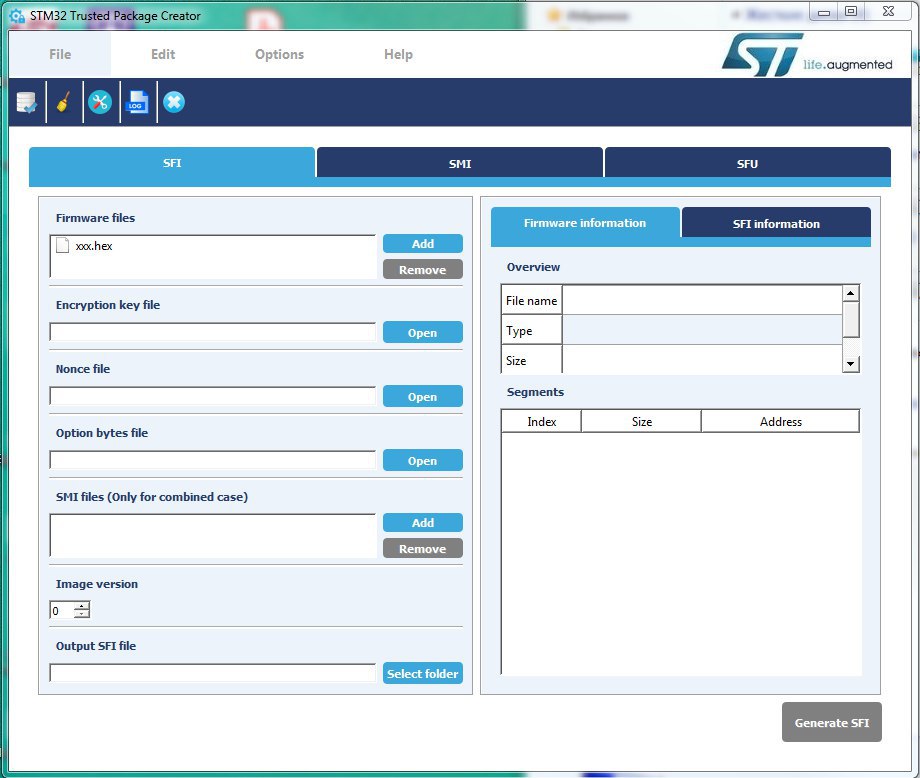Remove the selected firmware file
The image size is (920, 778).
tap(422, 269)
